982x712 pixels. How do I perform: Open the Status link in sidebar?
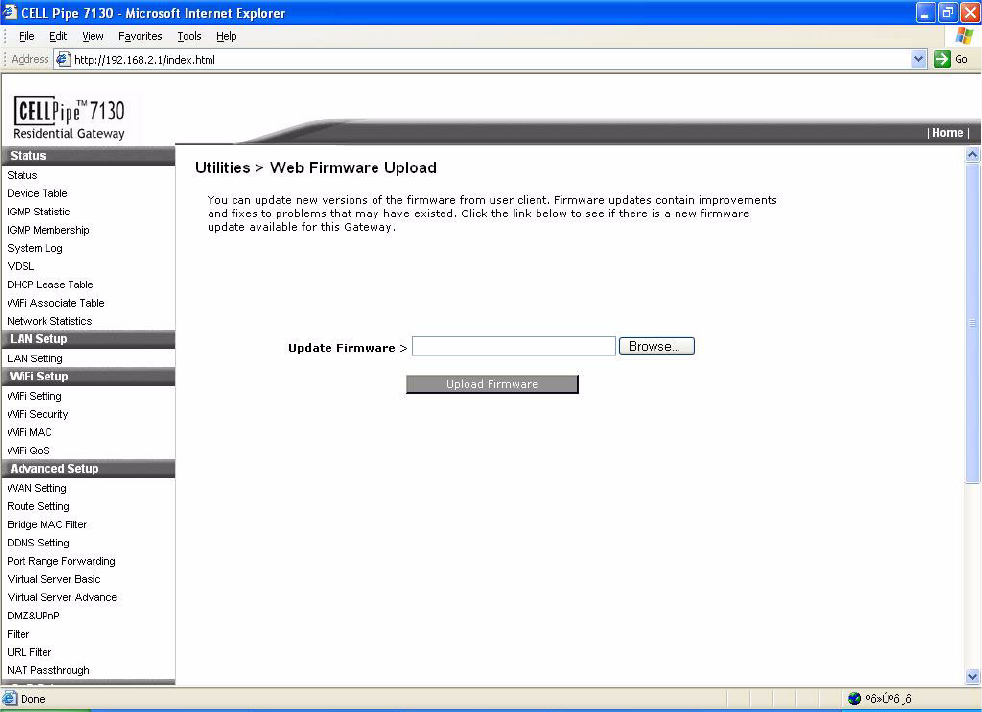(x=23, y=175)
